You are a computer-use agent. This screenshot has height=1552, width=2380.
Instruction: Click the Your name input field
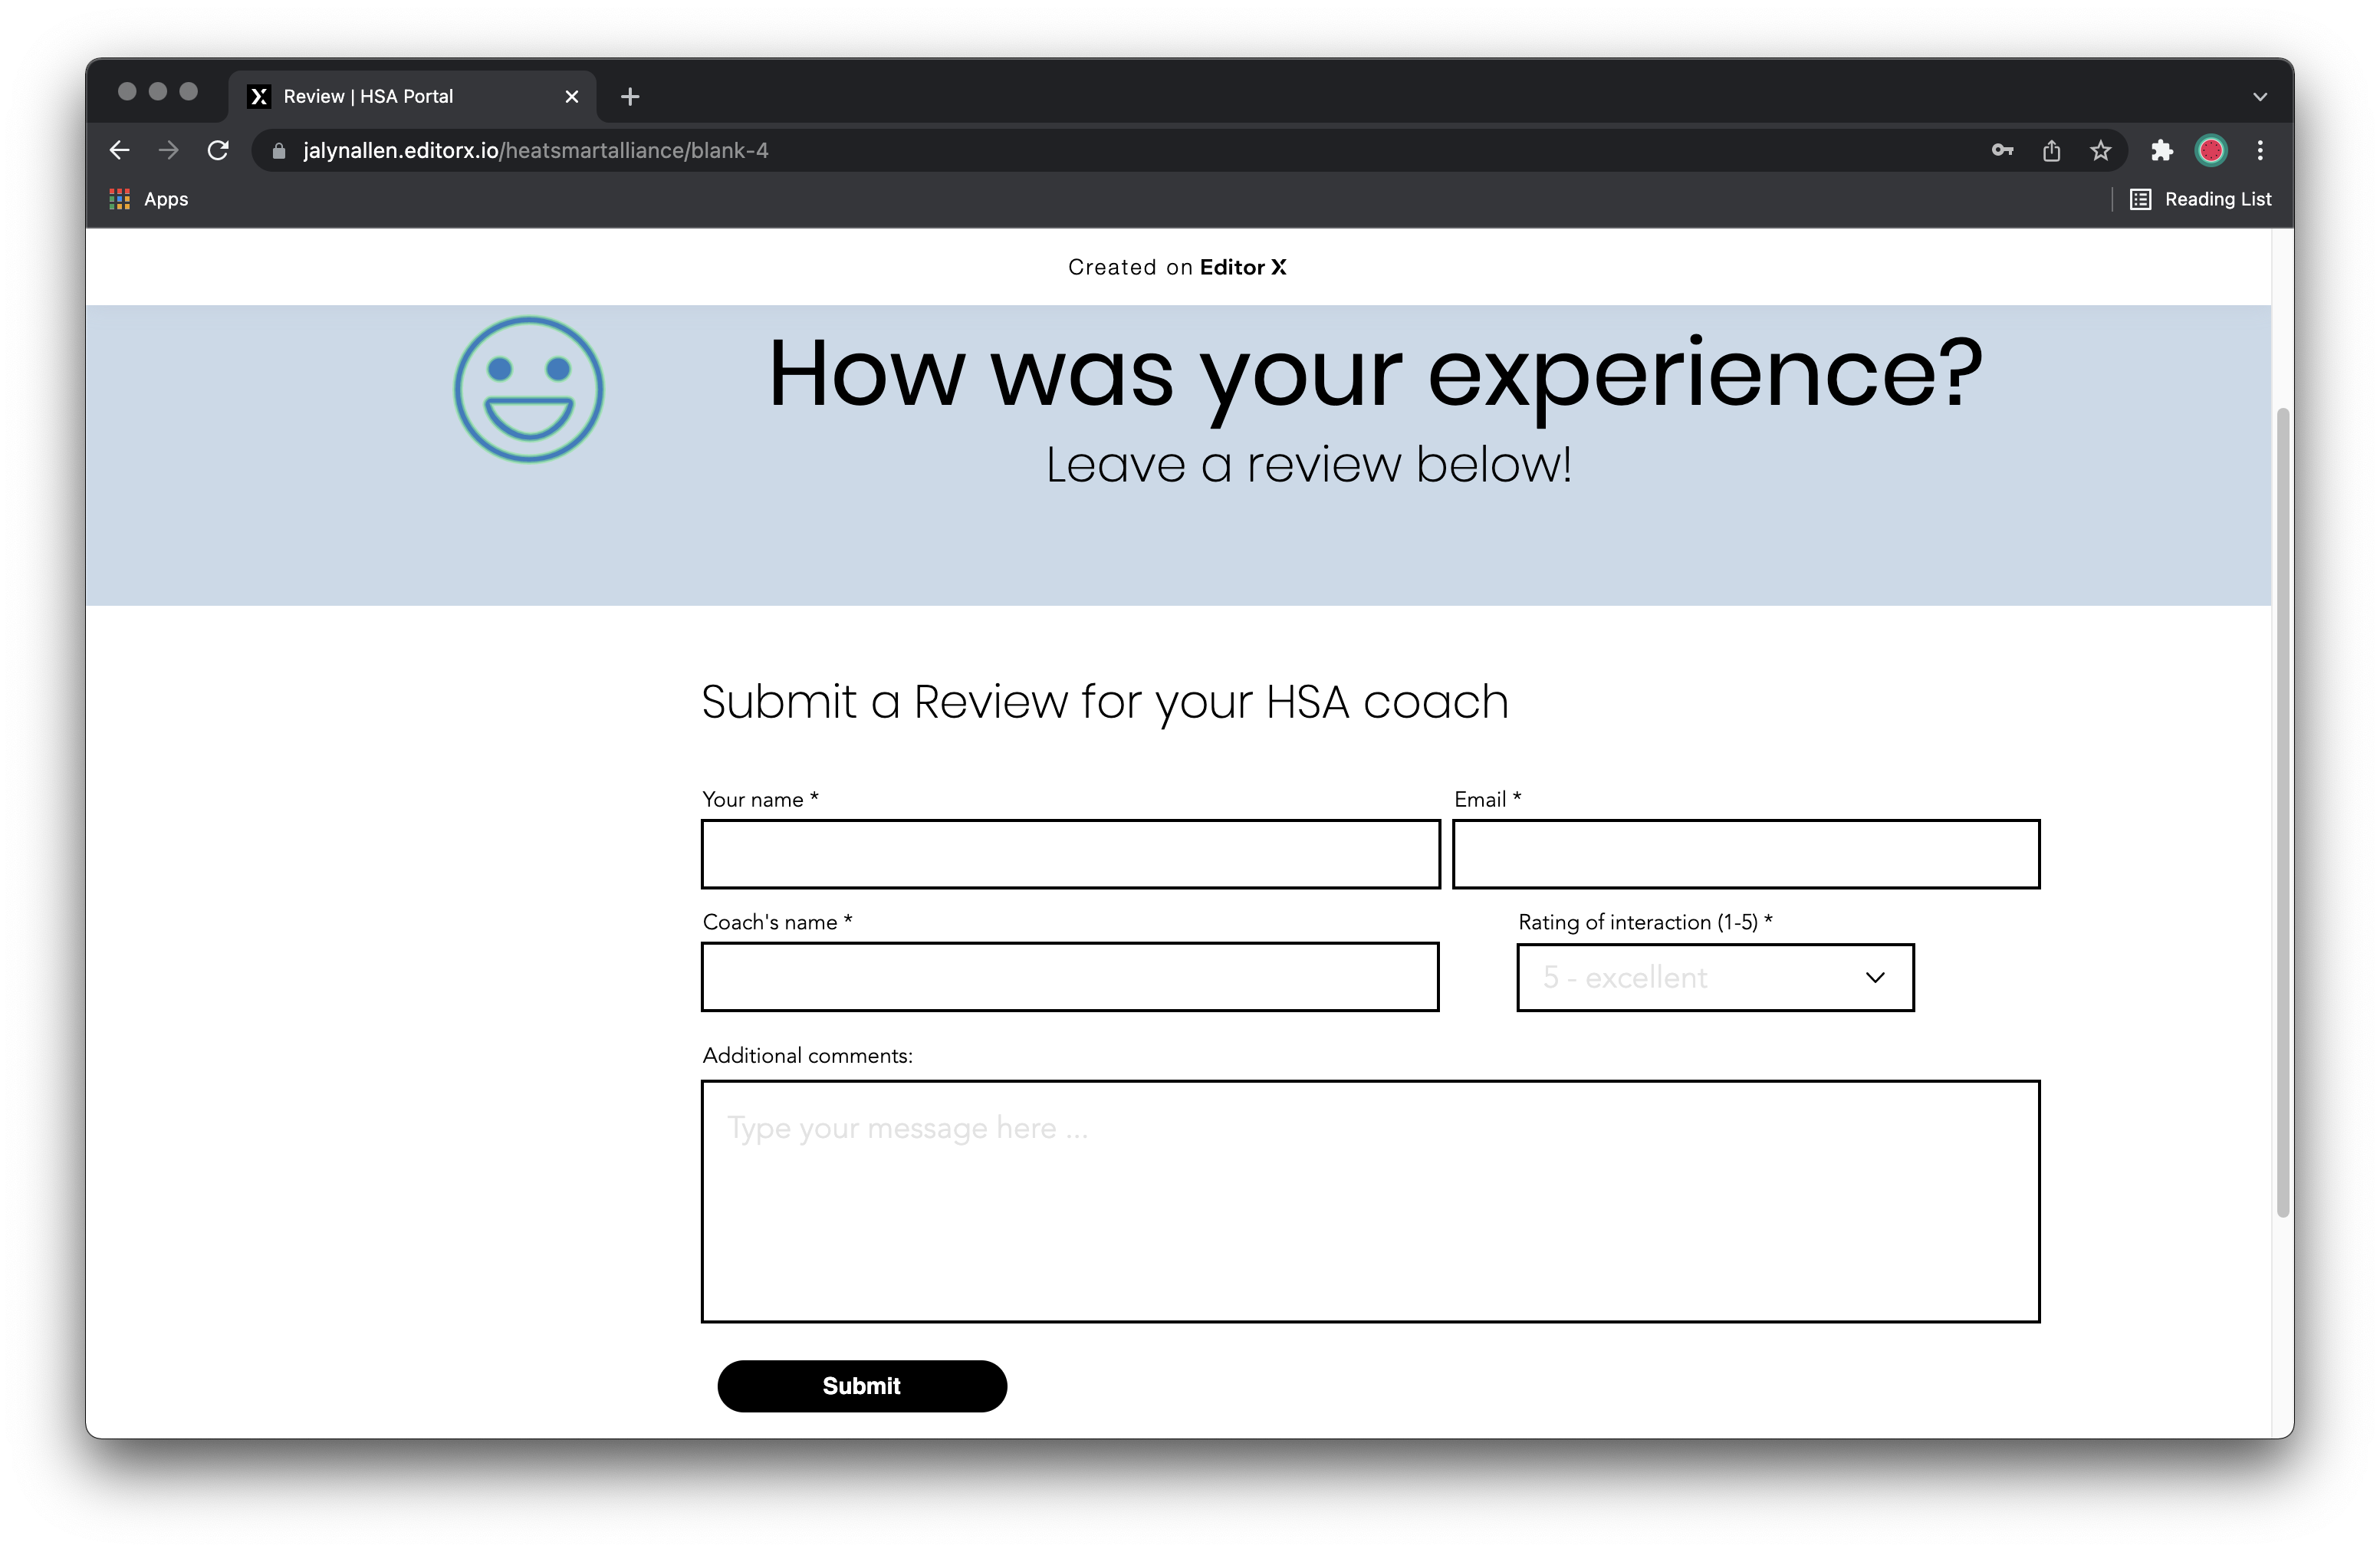pyautogui.click(x=1070, y=854)
